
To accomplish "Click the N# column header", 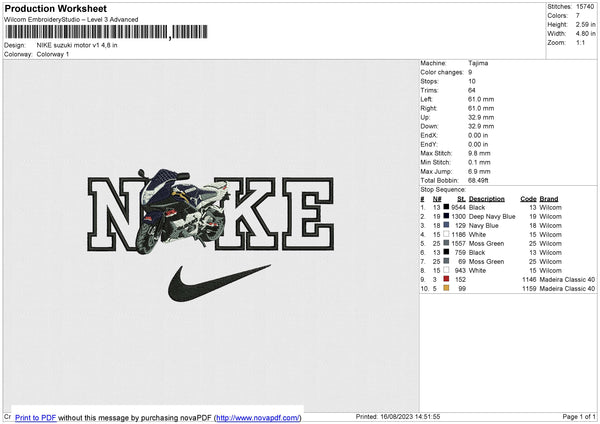I will tap(437, 199).
